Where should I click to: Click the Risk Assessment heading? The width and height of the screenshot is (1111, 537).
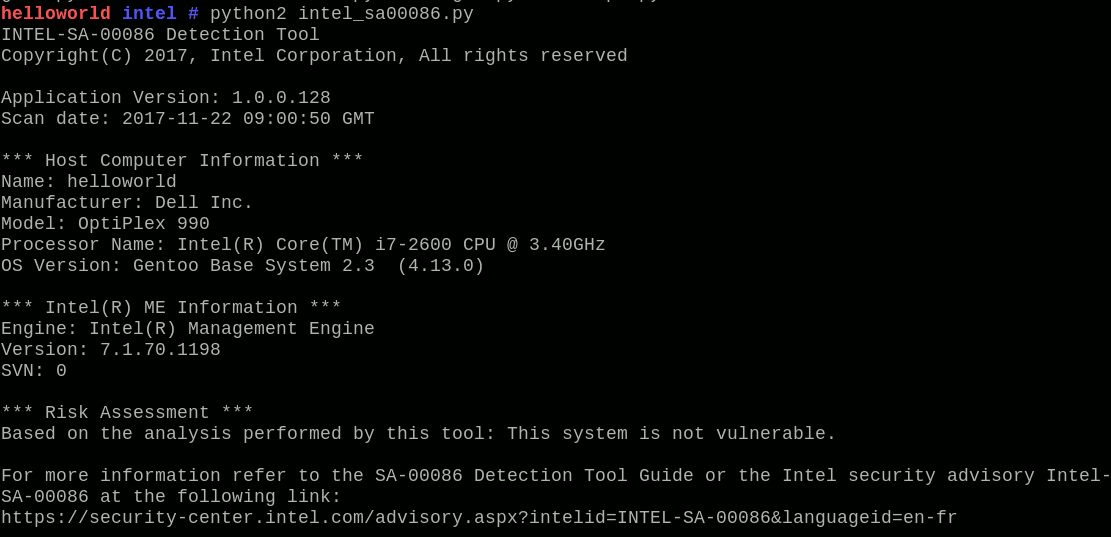pyautogui.click(x=127, y=413)
